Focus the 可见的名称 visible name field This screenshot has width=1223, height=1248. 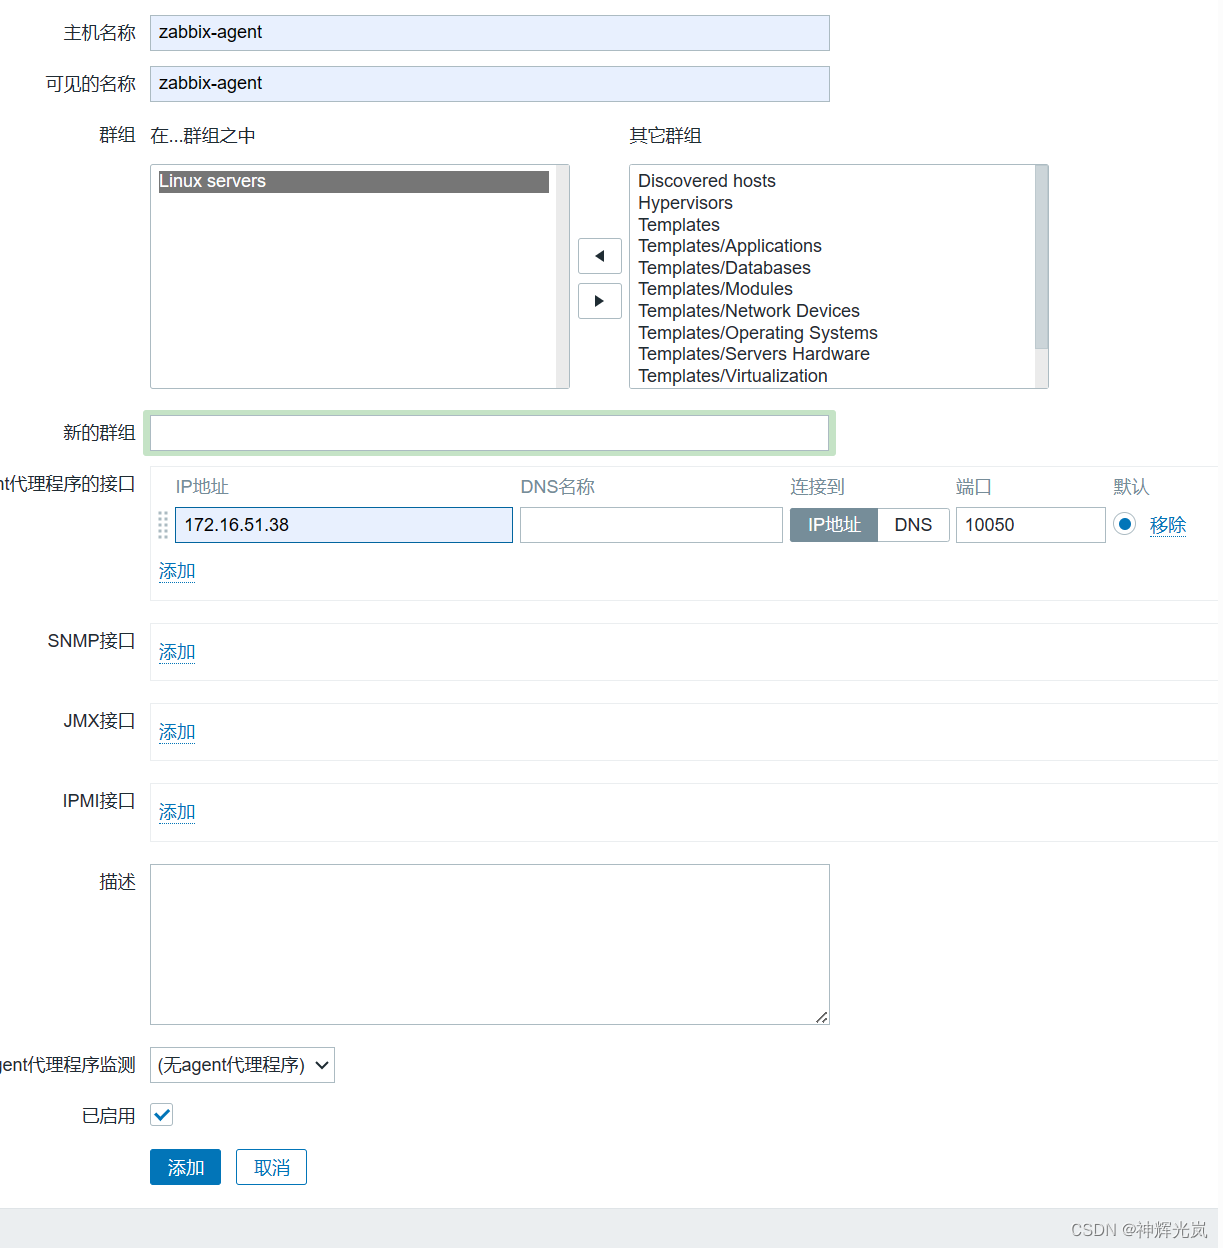(x=490, y=84)
